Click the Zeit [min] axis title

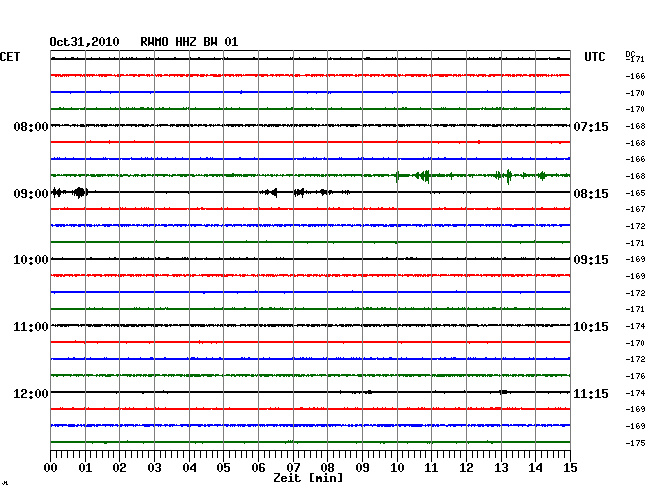coord(308,478)
